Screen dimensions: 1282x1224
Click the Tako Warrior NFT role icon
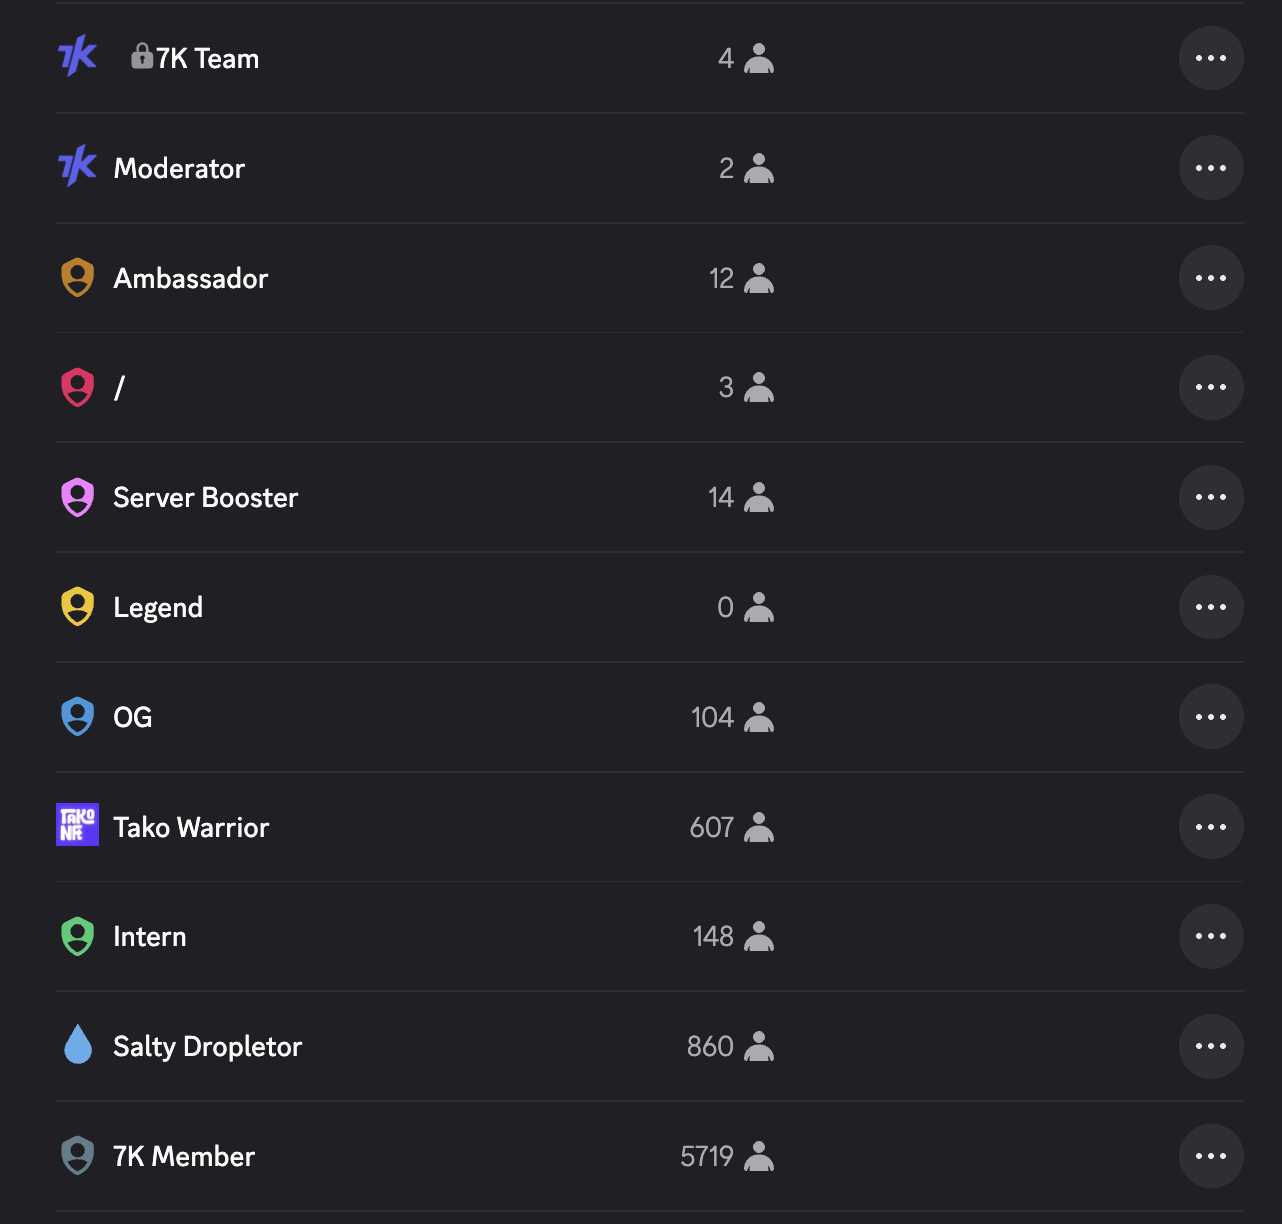click(77, 826)
